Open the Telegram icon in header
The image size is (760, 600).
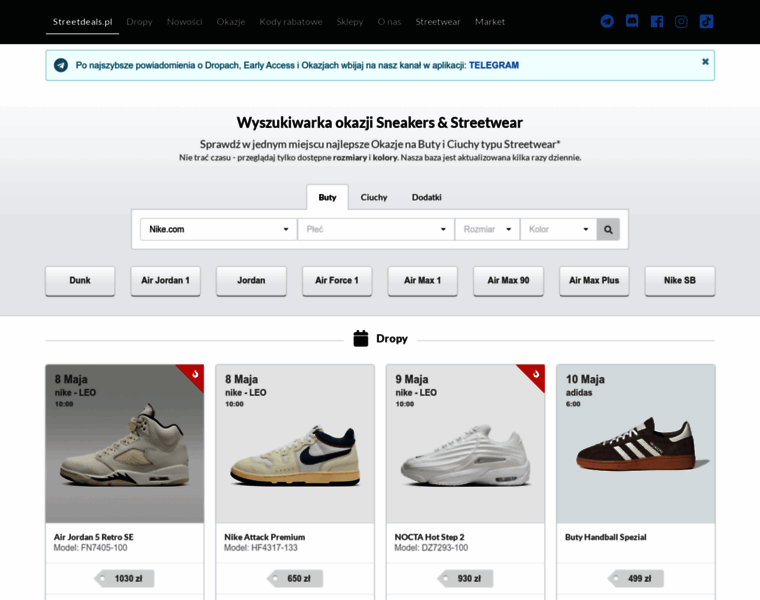[x=607, y=21]
